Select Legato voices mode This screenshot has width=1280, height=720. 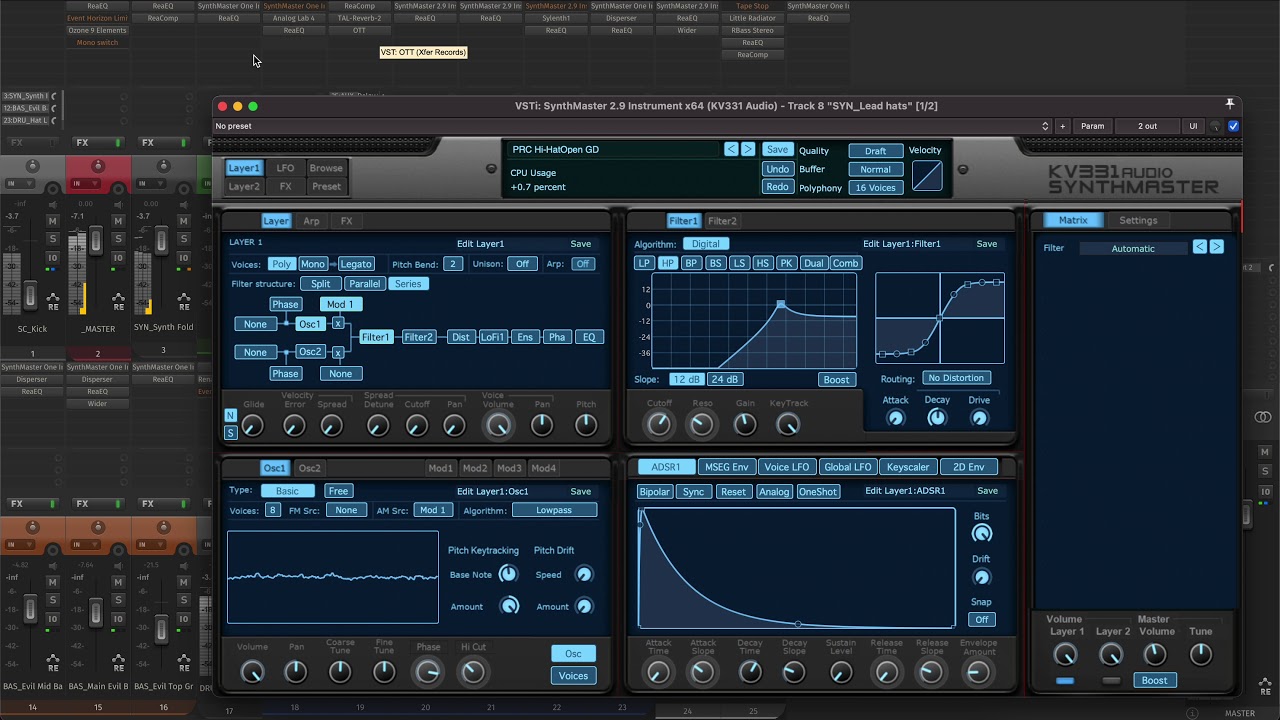point(355,264)
